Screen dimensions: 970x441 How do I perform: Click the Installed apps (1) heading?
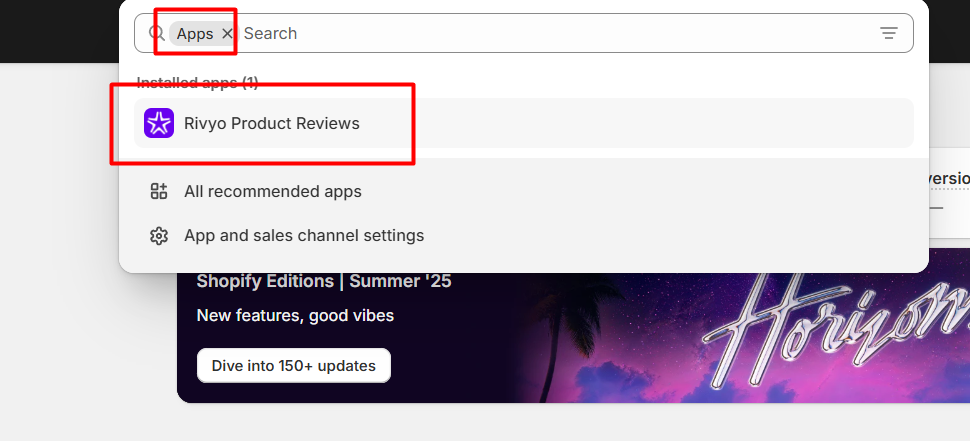coord(197,83)
